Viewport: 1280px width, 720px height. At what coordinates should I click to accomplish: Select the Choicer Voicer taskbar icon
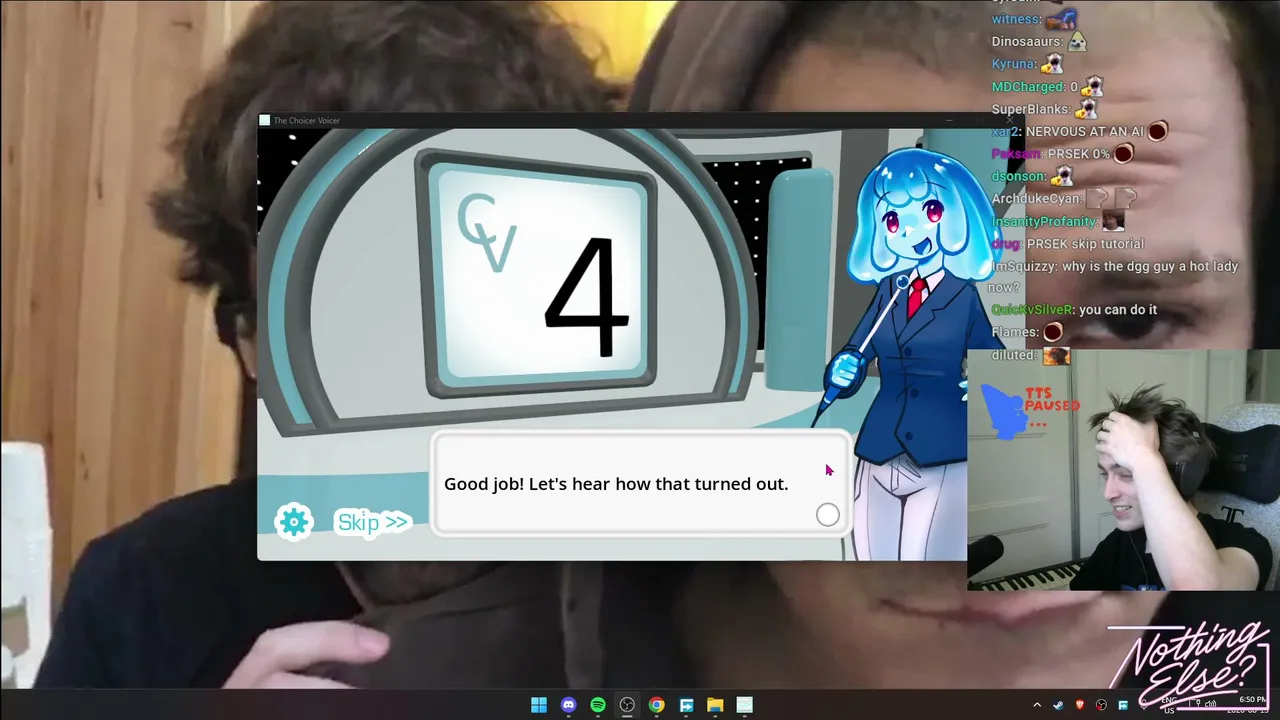click(x=744, y=705)
